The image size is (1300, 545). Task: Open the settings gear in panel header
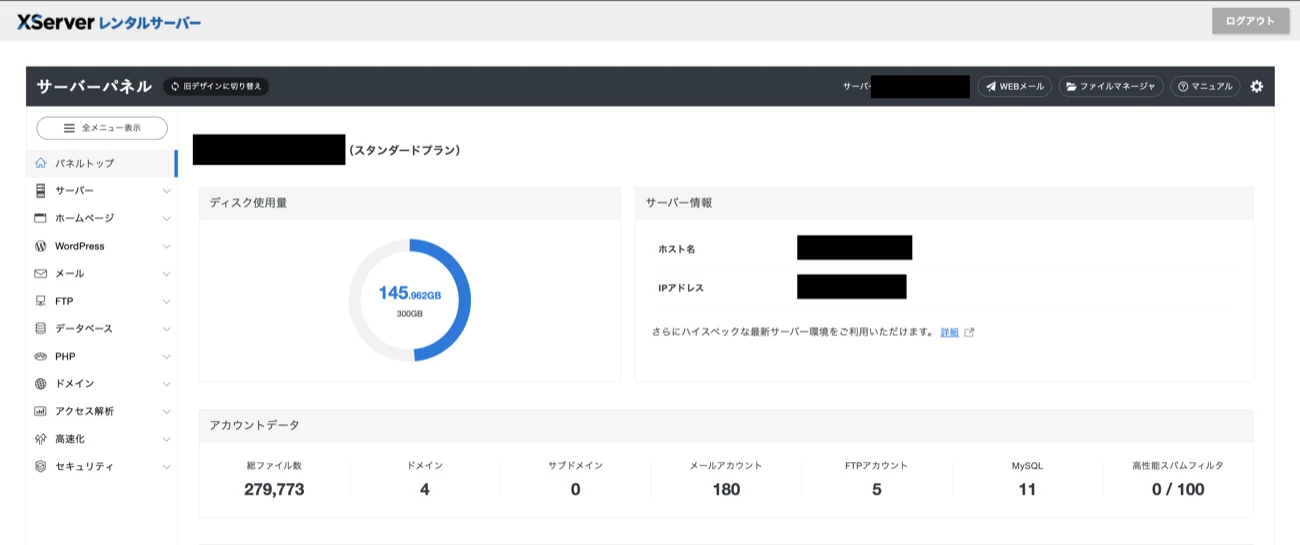click(x=1257, y=87)
